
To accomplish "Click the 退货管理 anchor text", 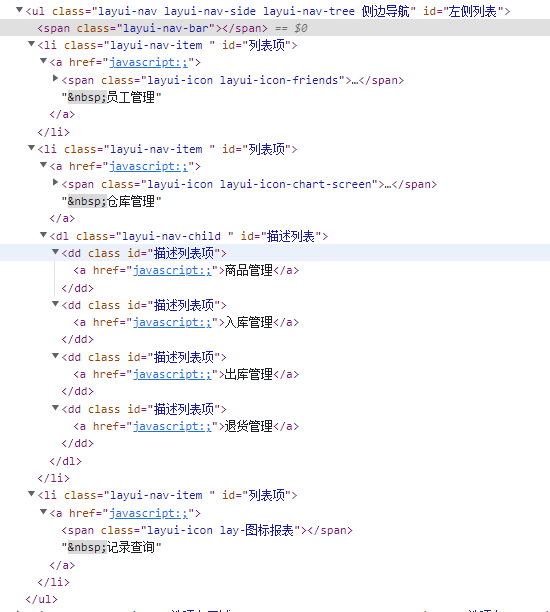I will click(249, 426).
